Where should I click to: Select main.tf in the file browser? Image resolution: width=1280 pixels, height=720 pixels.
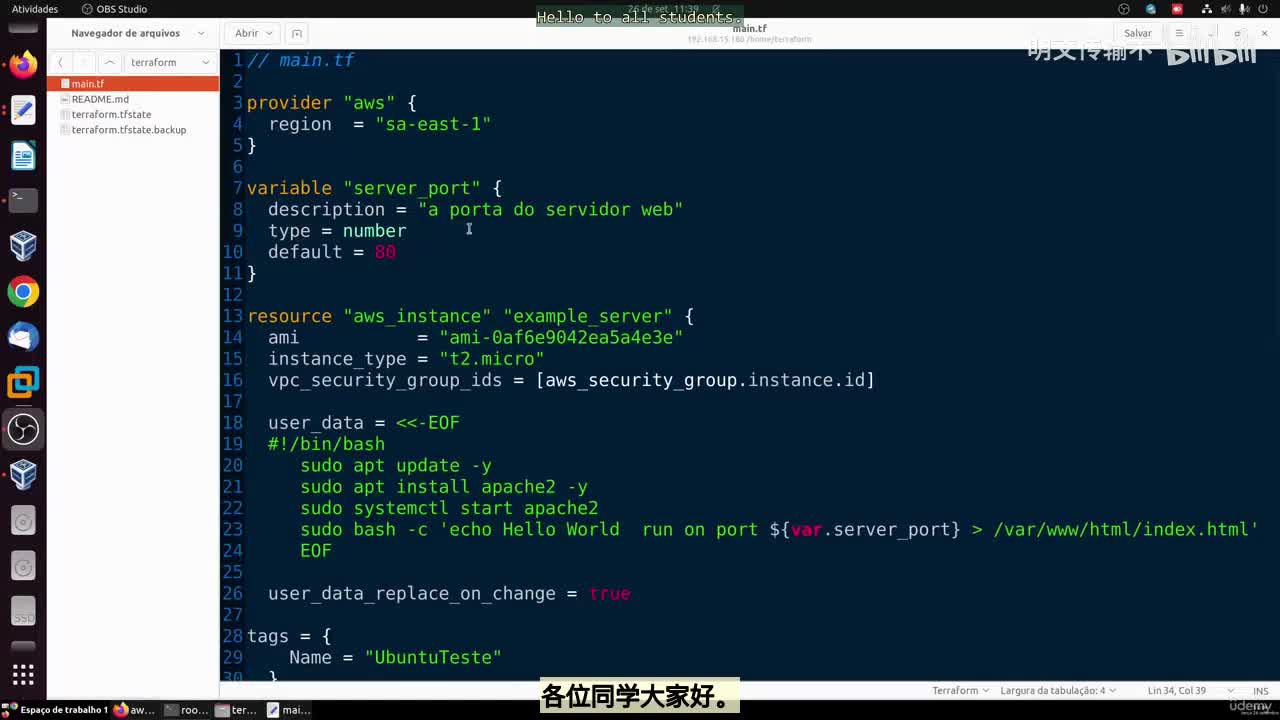[x=133, y=84]
